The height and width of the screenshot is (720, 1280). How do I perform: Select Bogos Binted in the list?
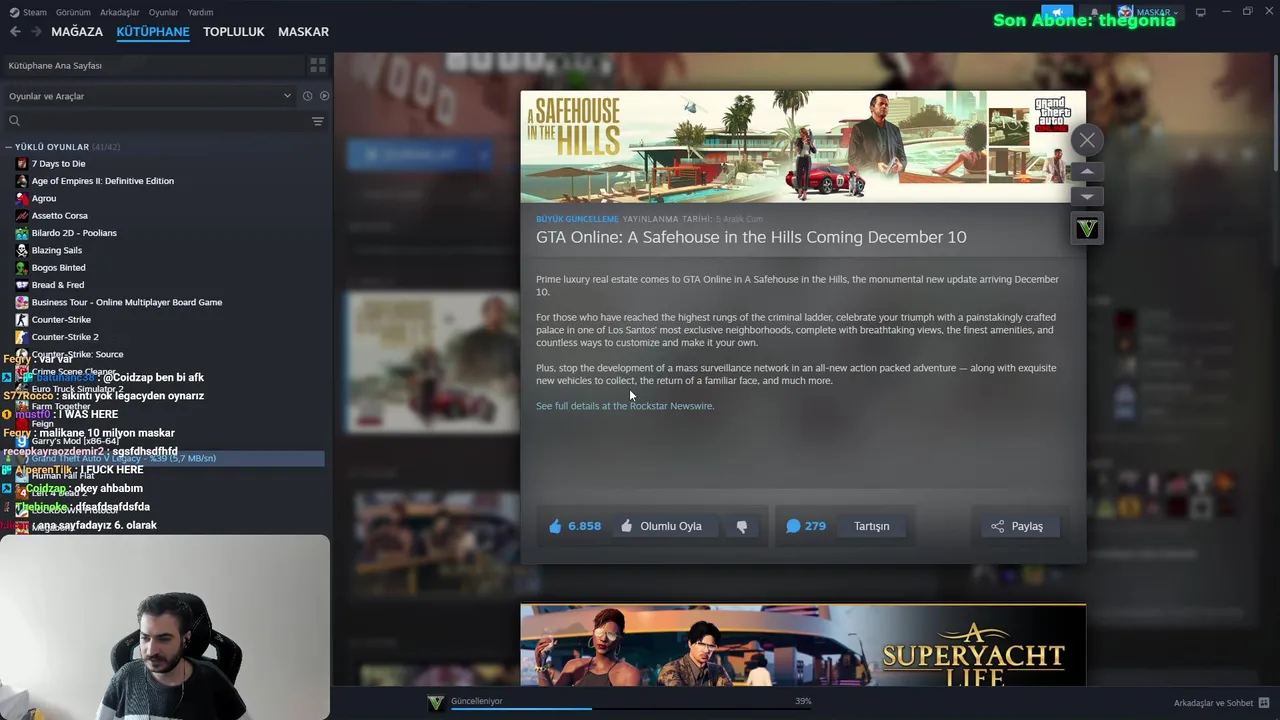coord(58,268)
